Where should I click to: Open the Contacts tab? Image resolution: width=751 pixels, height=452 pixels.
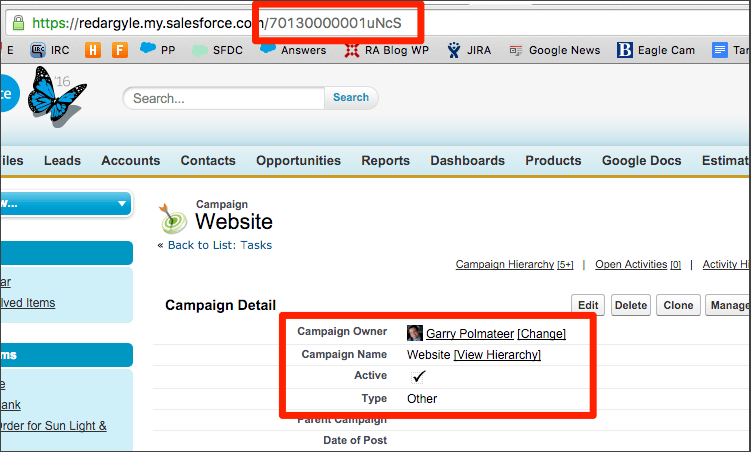208,161
